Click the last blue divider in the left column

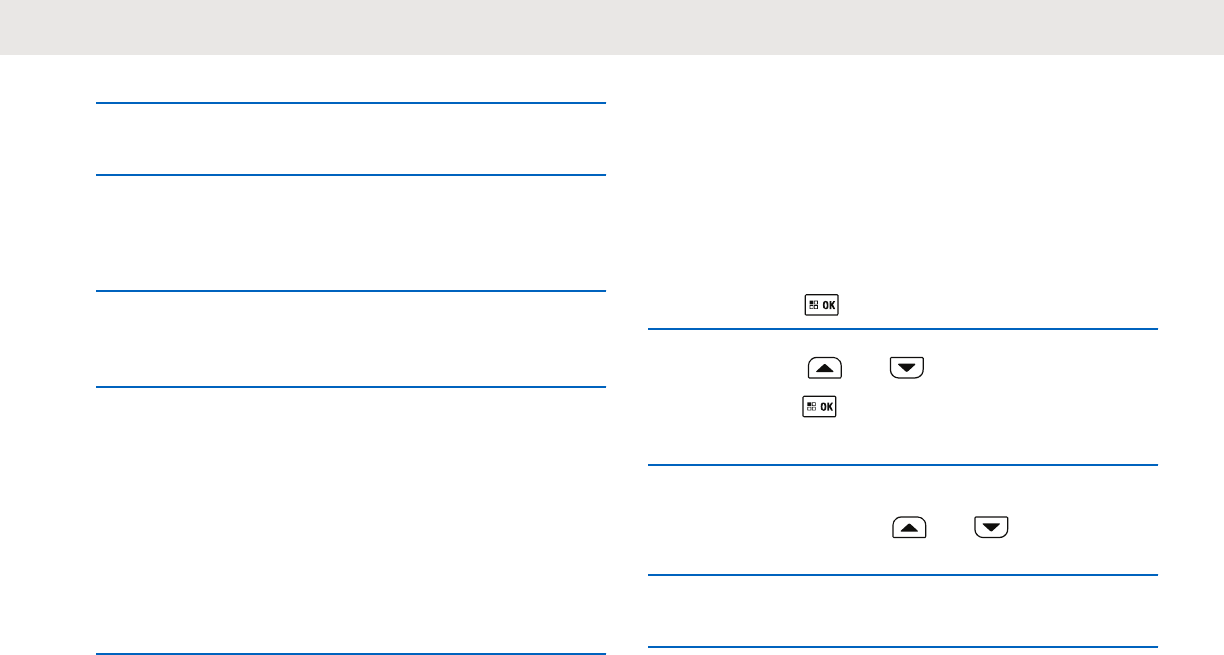pos(351,654)
